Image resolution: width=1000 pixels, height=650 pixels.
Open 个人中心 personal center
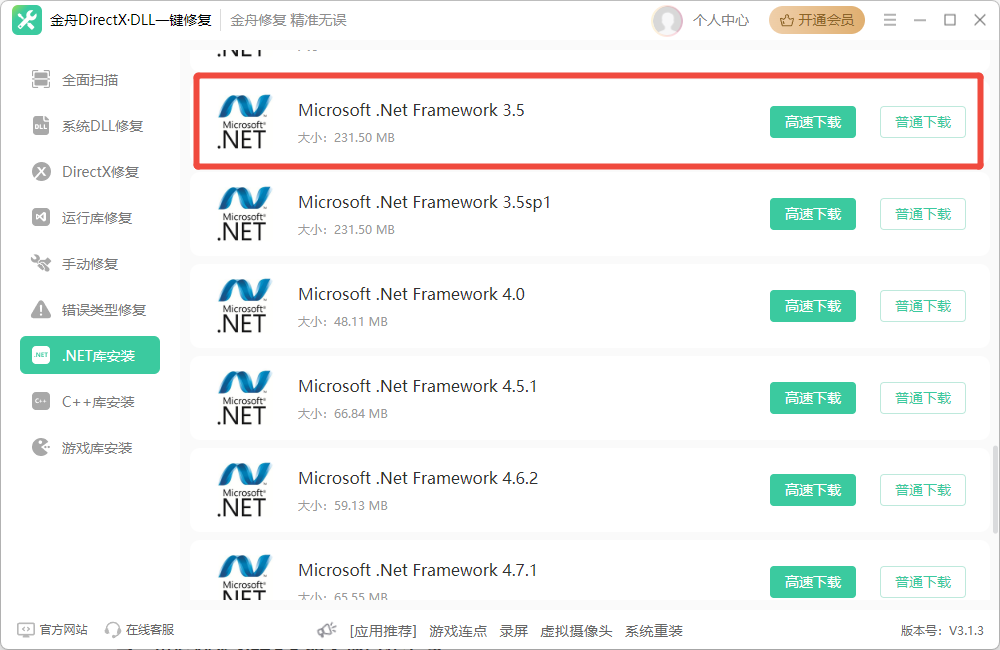coord(721,20)
